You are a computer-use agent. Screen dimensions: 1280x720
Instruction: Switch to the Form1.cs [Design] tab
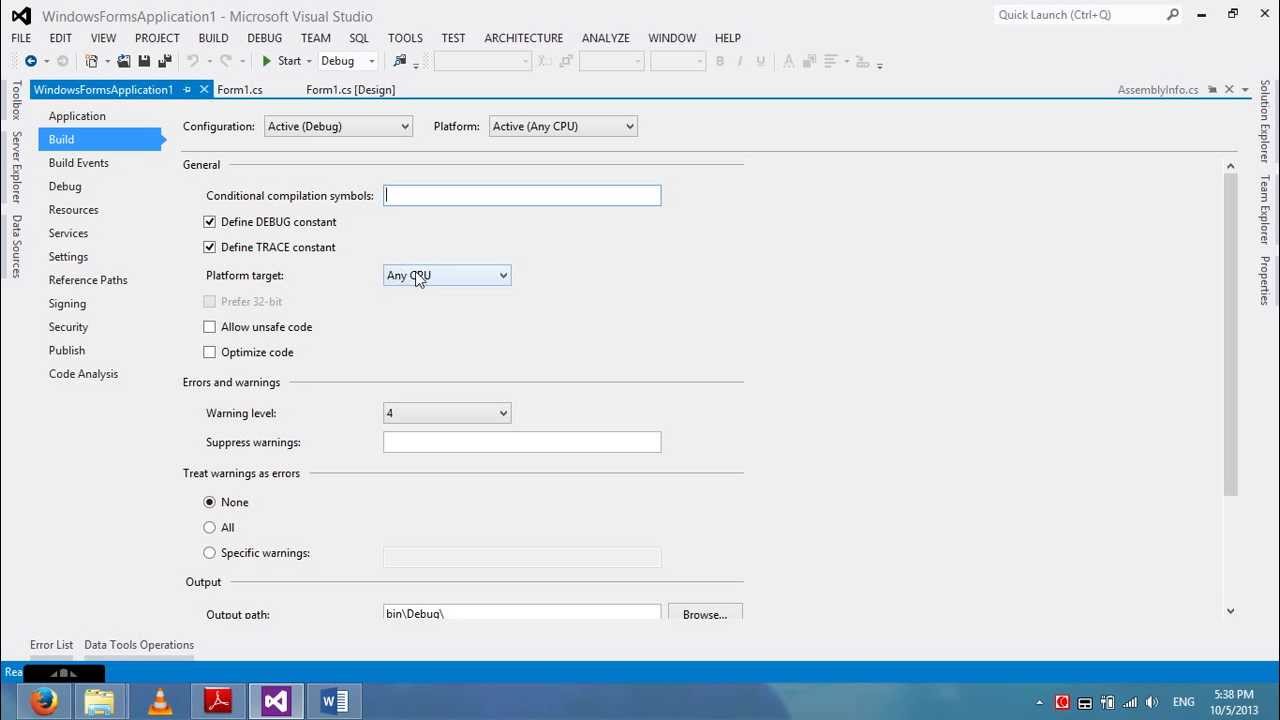click(350, 90)
